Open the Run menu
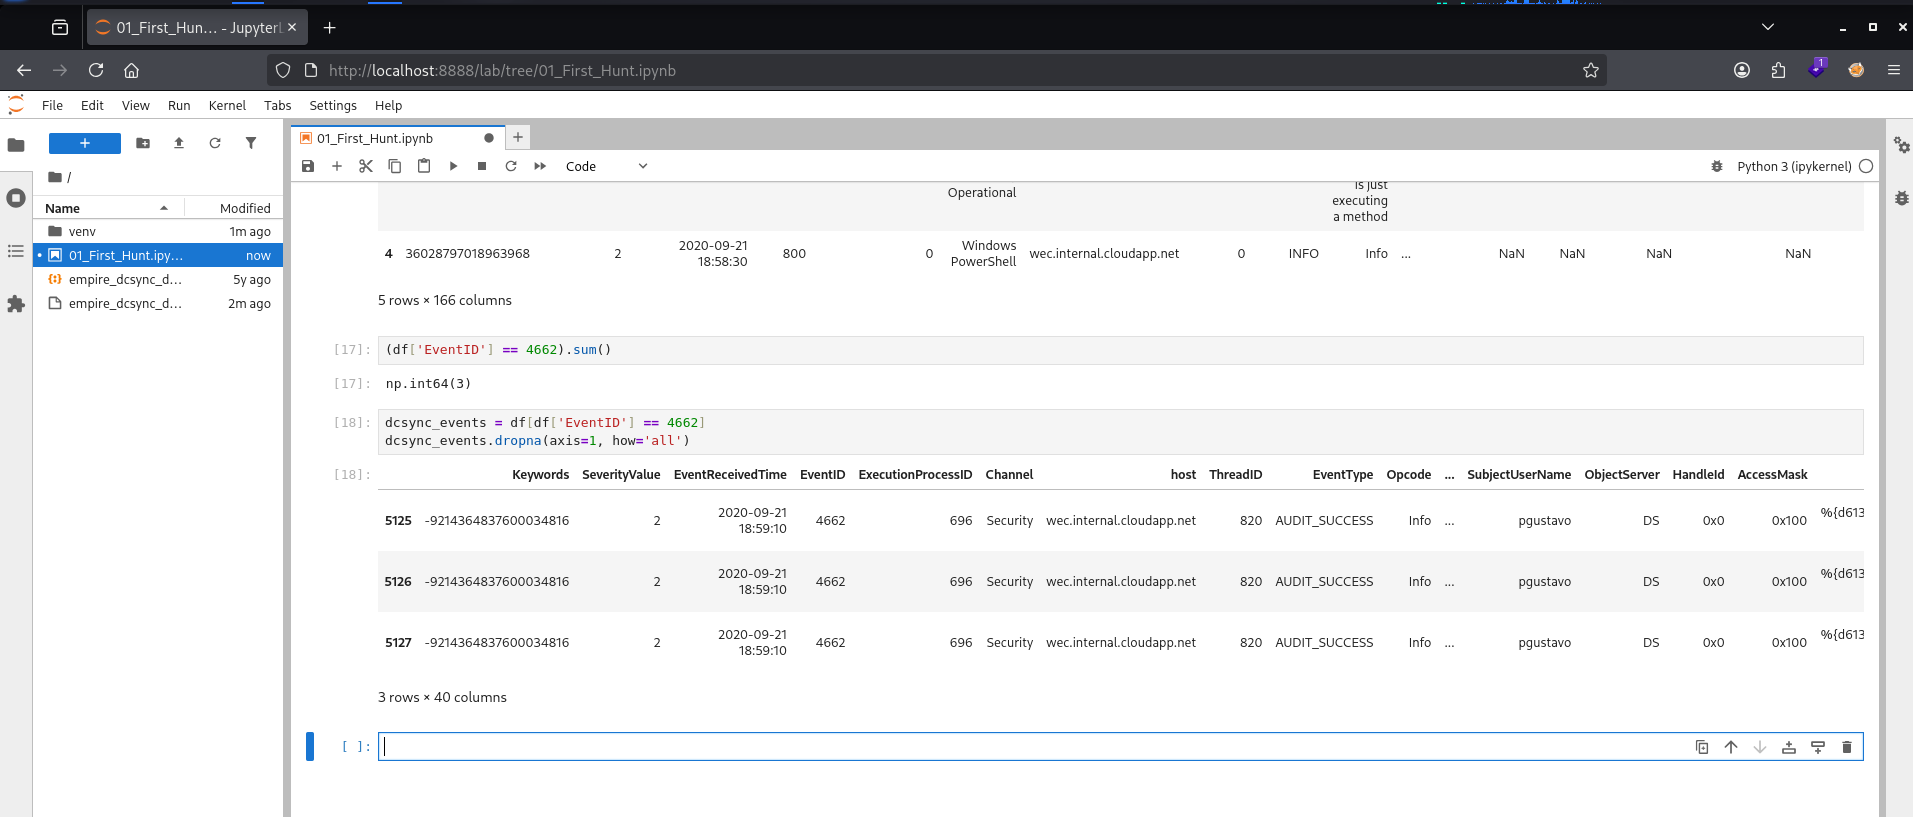1913x817 pixels. click(179, 105)
